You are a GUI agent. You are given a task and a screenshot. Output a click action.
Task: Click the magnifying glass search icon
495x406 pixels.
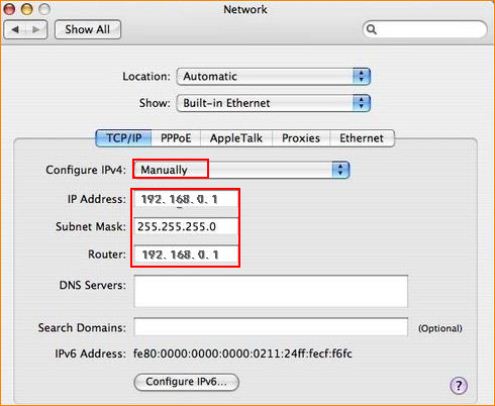[x=371, y=30]
